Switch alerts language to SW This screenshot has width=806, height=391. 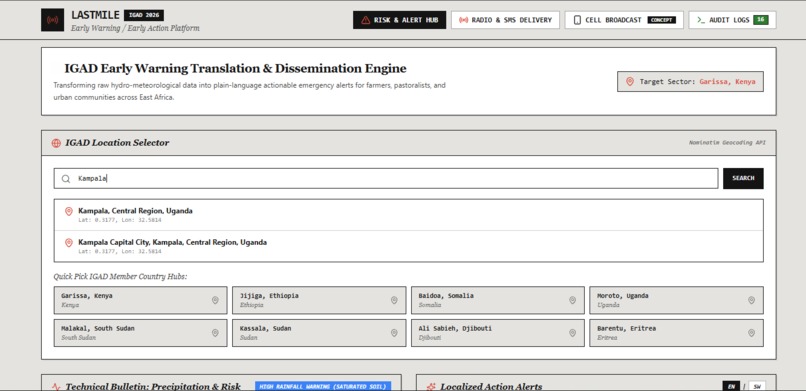(x=756, y=386)
